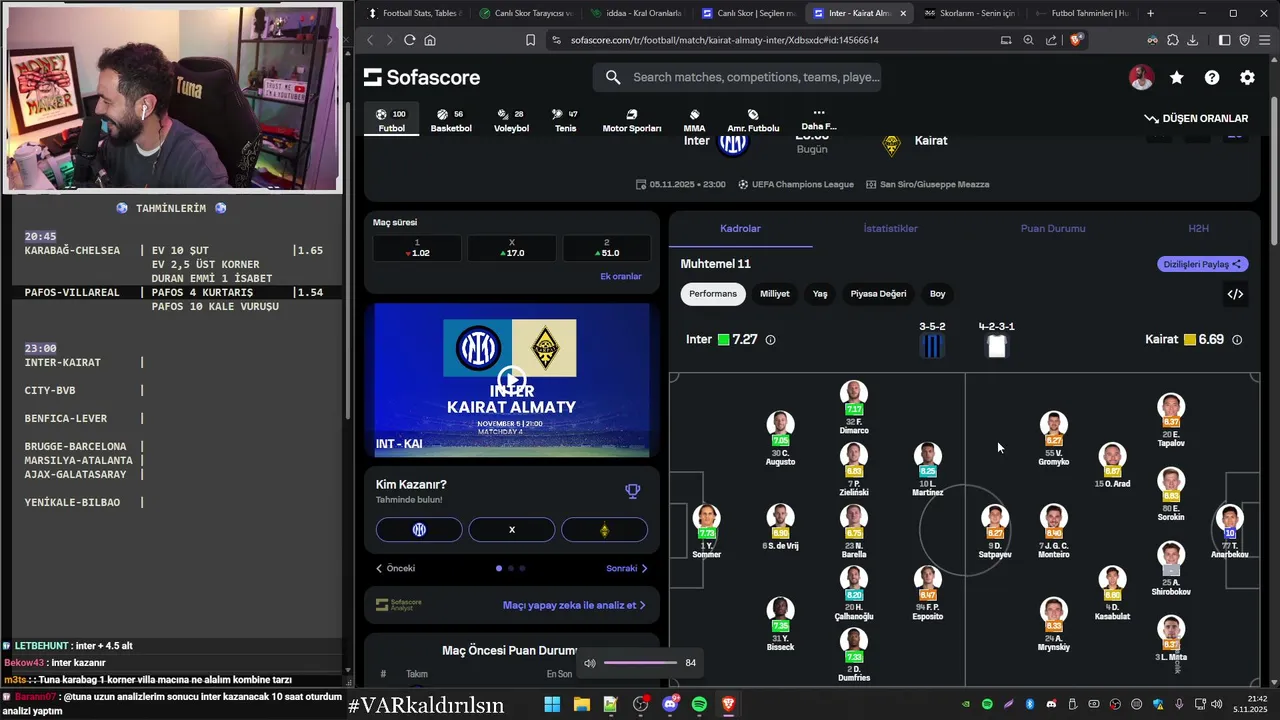Open the share icon in address bar
Image resolution: width=1280 pixels, height=720 pixels.
click(1051, 40)
